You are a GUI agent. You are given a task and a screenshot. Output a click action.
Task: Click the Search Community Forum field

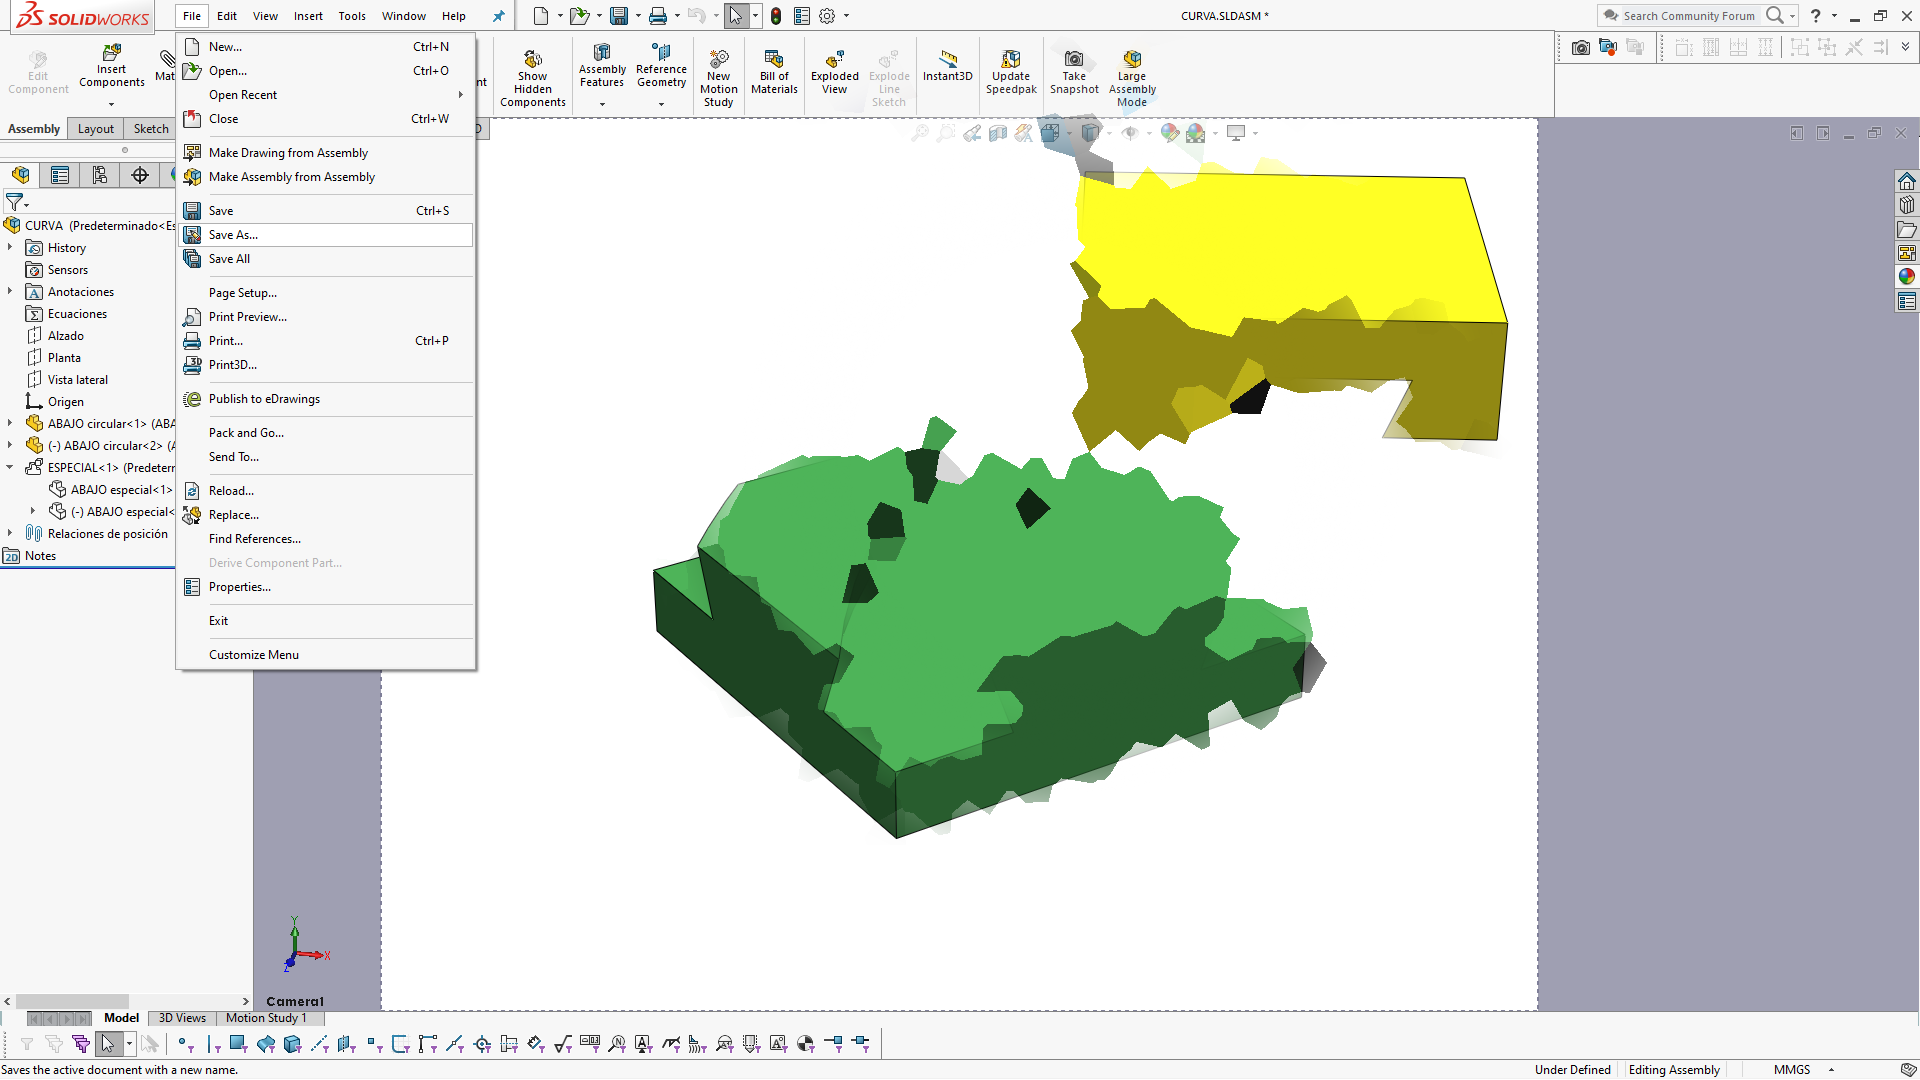point(1688,16)
